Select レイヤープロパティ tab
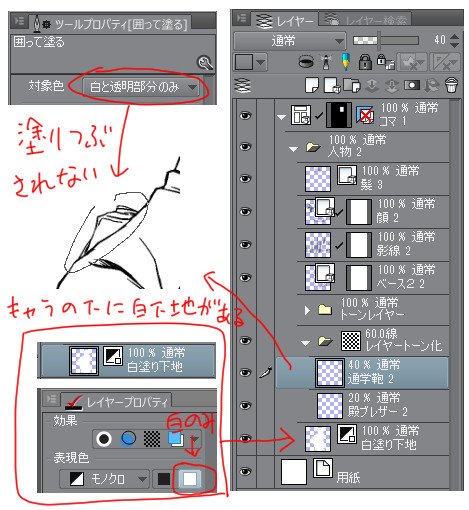 pos(116,402)
